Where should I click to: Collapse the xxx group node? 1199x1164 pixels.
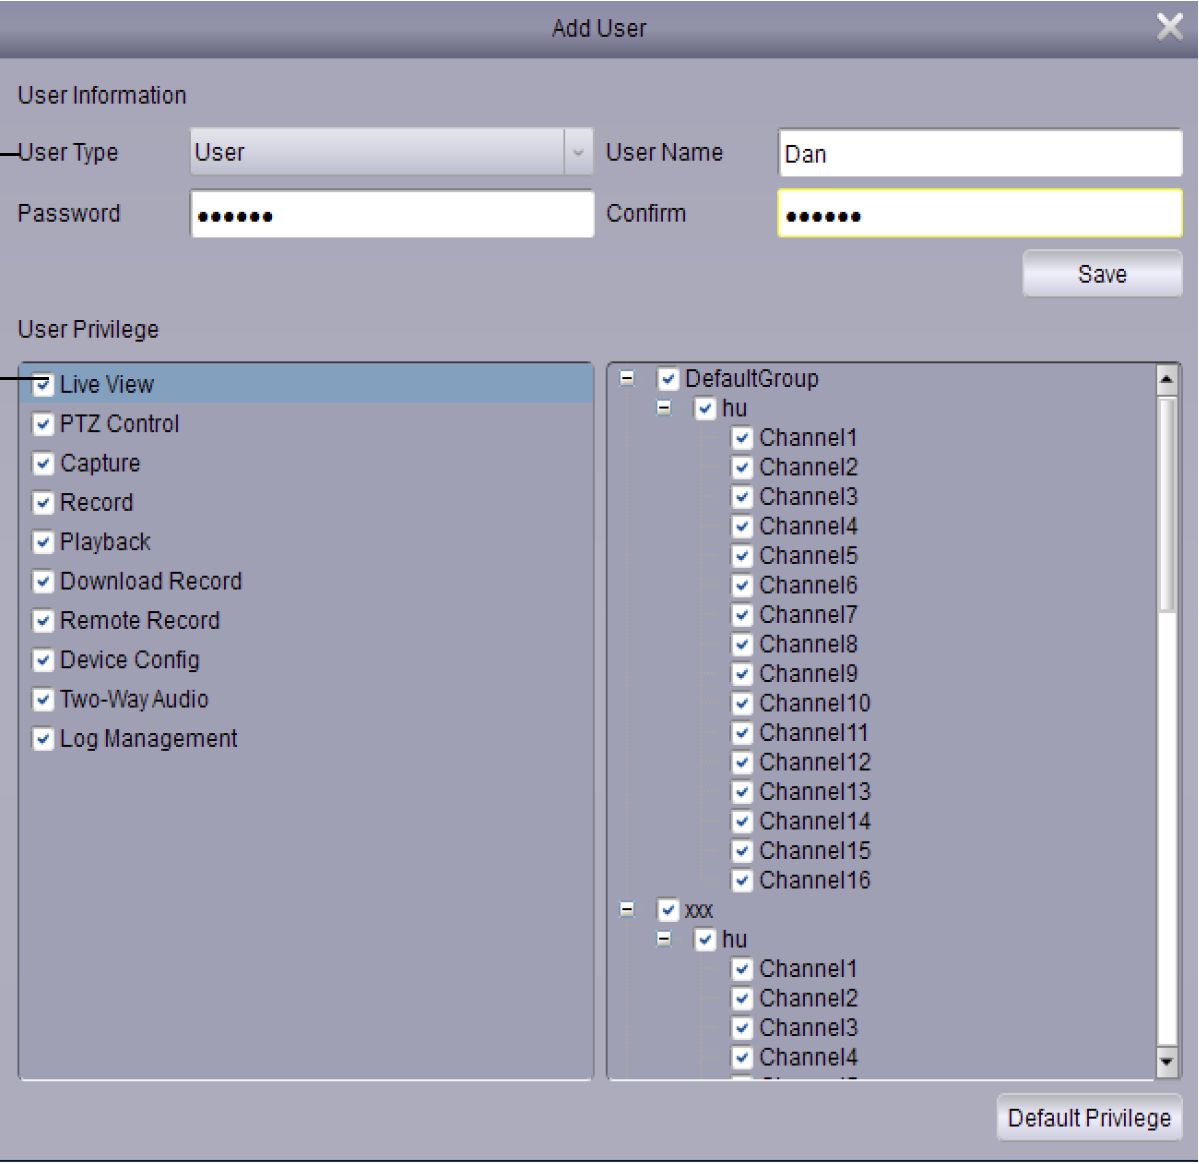[627, 910]
